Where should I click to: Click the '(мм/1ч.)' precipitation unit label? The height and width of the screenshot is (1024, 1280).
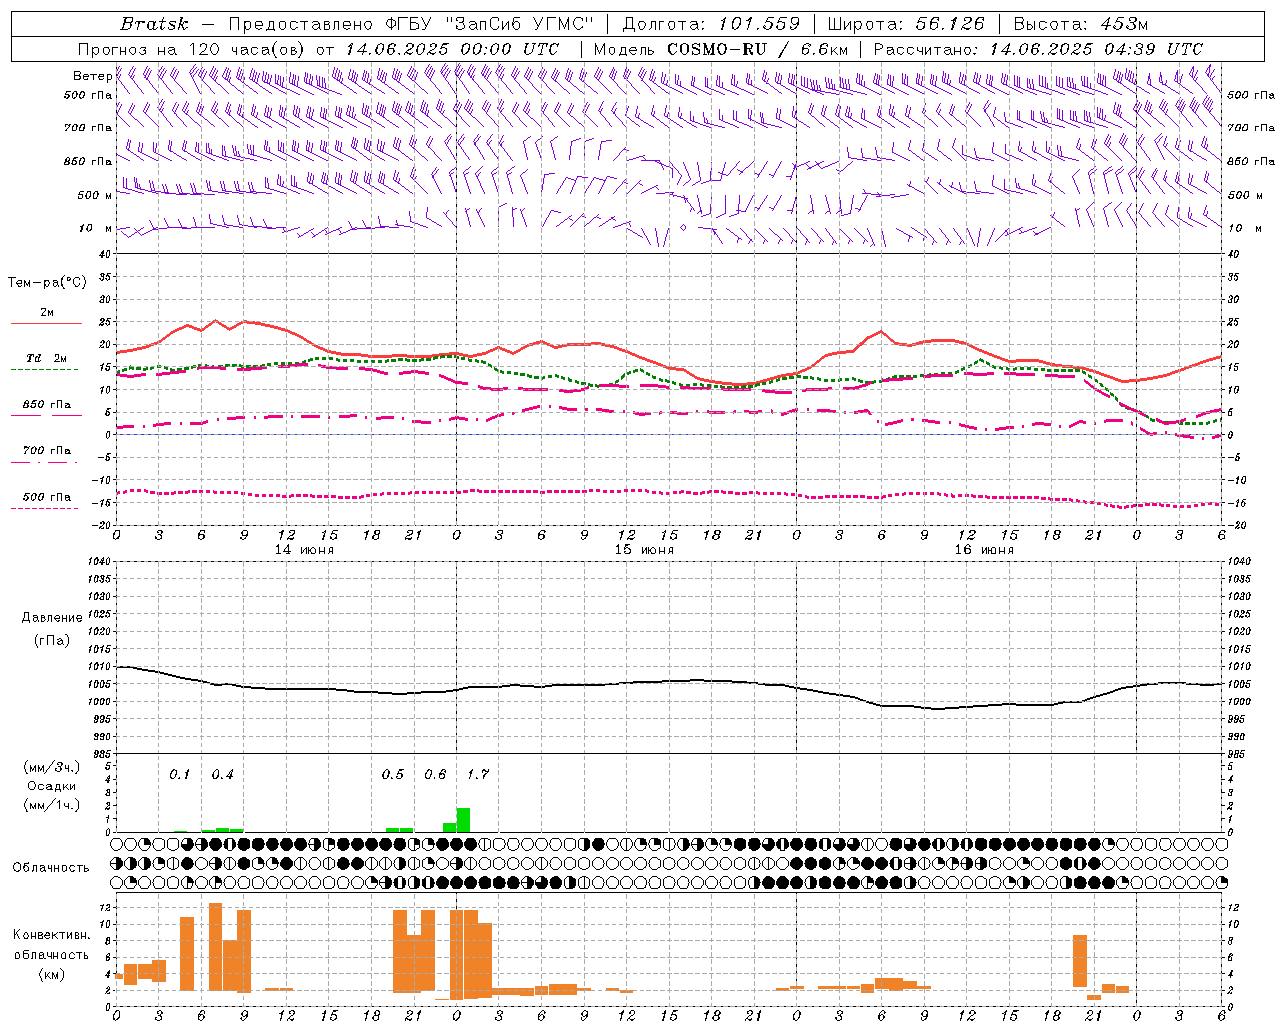[52, 805]
